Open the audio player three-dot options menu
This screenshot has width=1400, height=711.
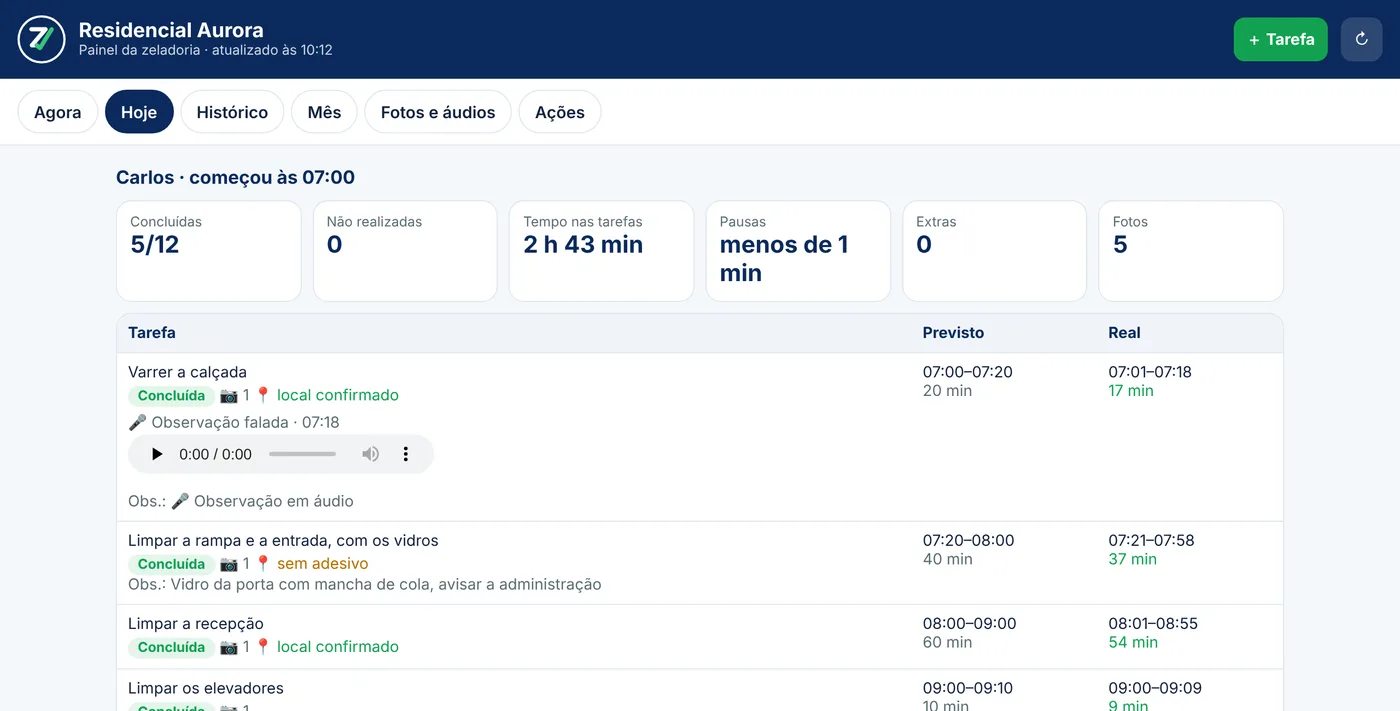click(405, 454)
